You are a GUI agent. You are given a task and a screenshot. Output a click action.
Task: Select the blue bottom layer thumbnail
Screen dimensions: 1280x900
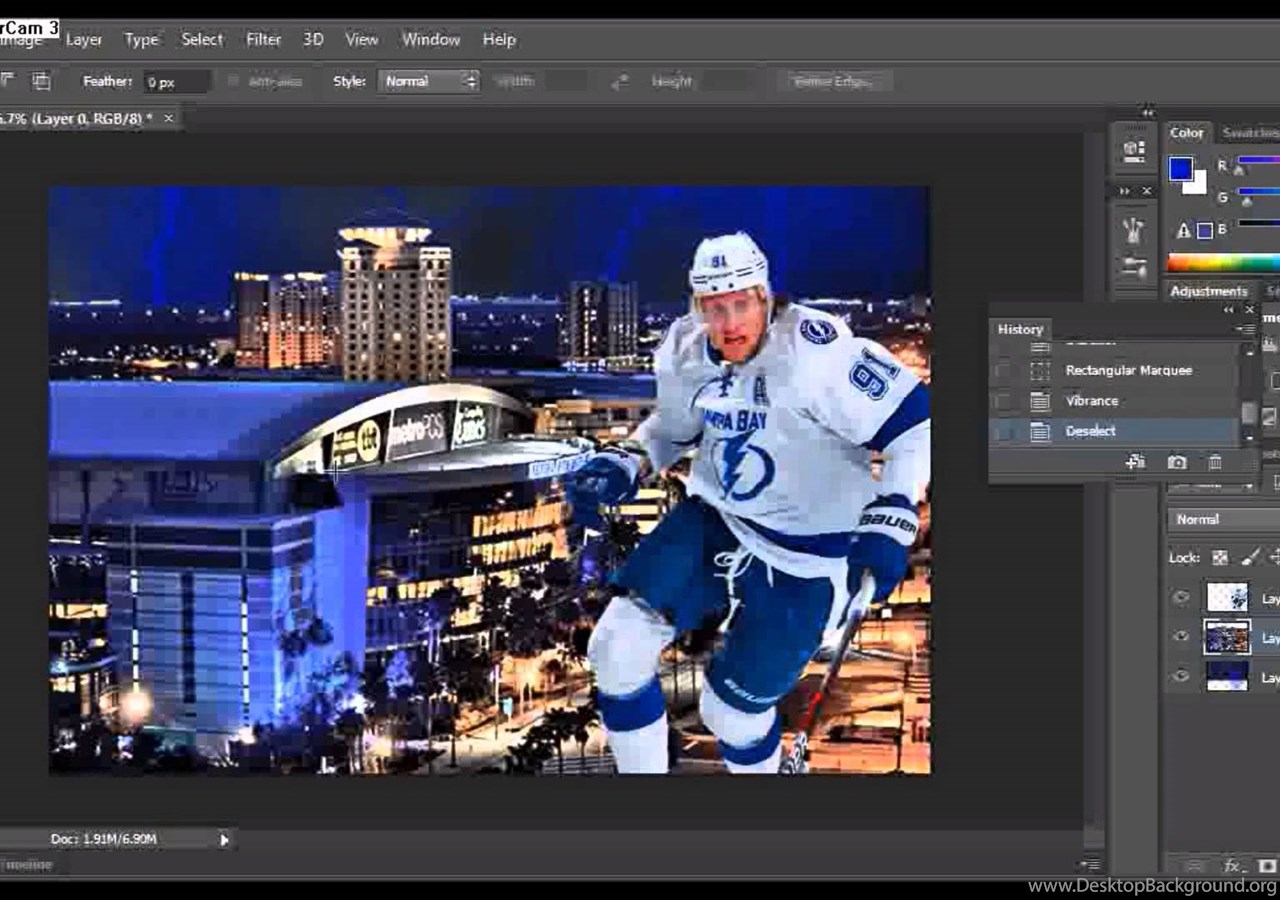1227,677
